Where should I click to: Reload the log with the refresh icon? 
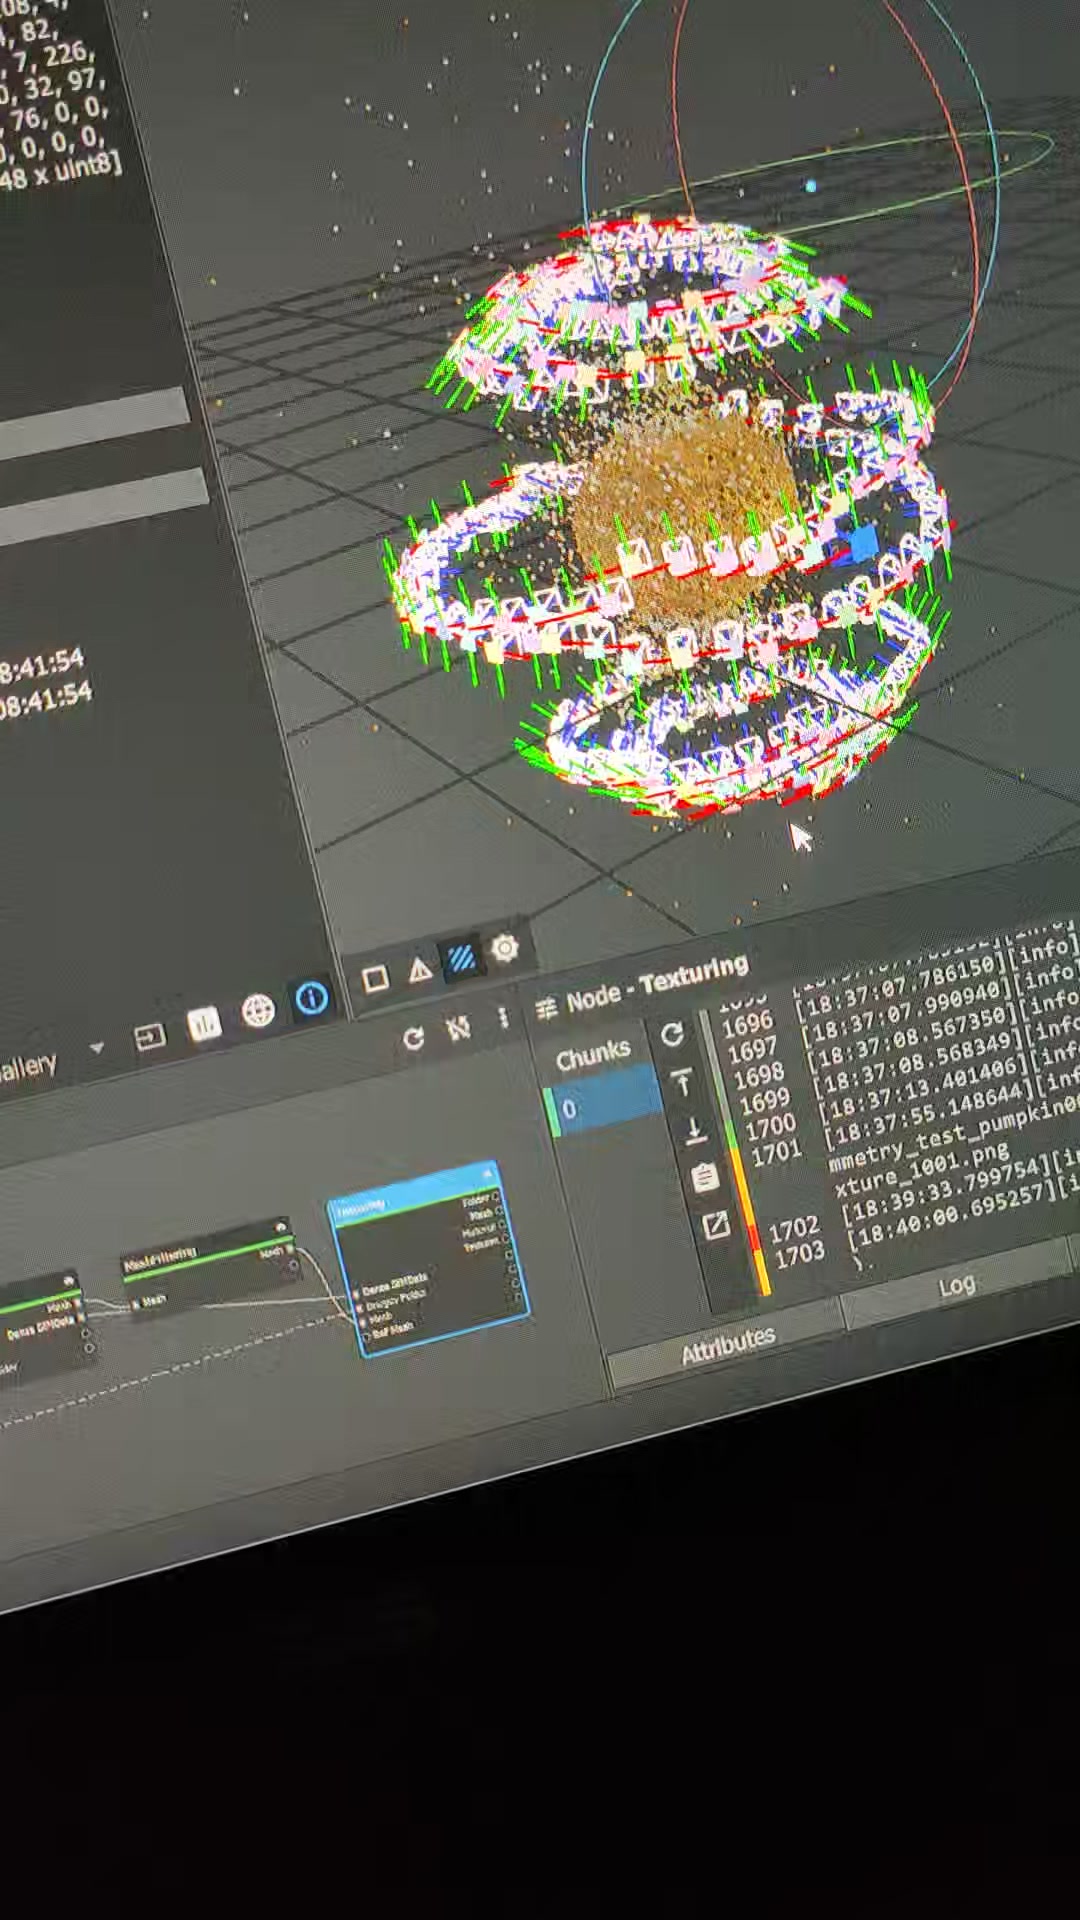(x=672, y=1034)
